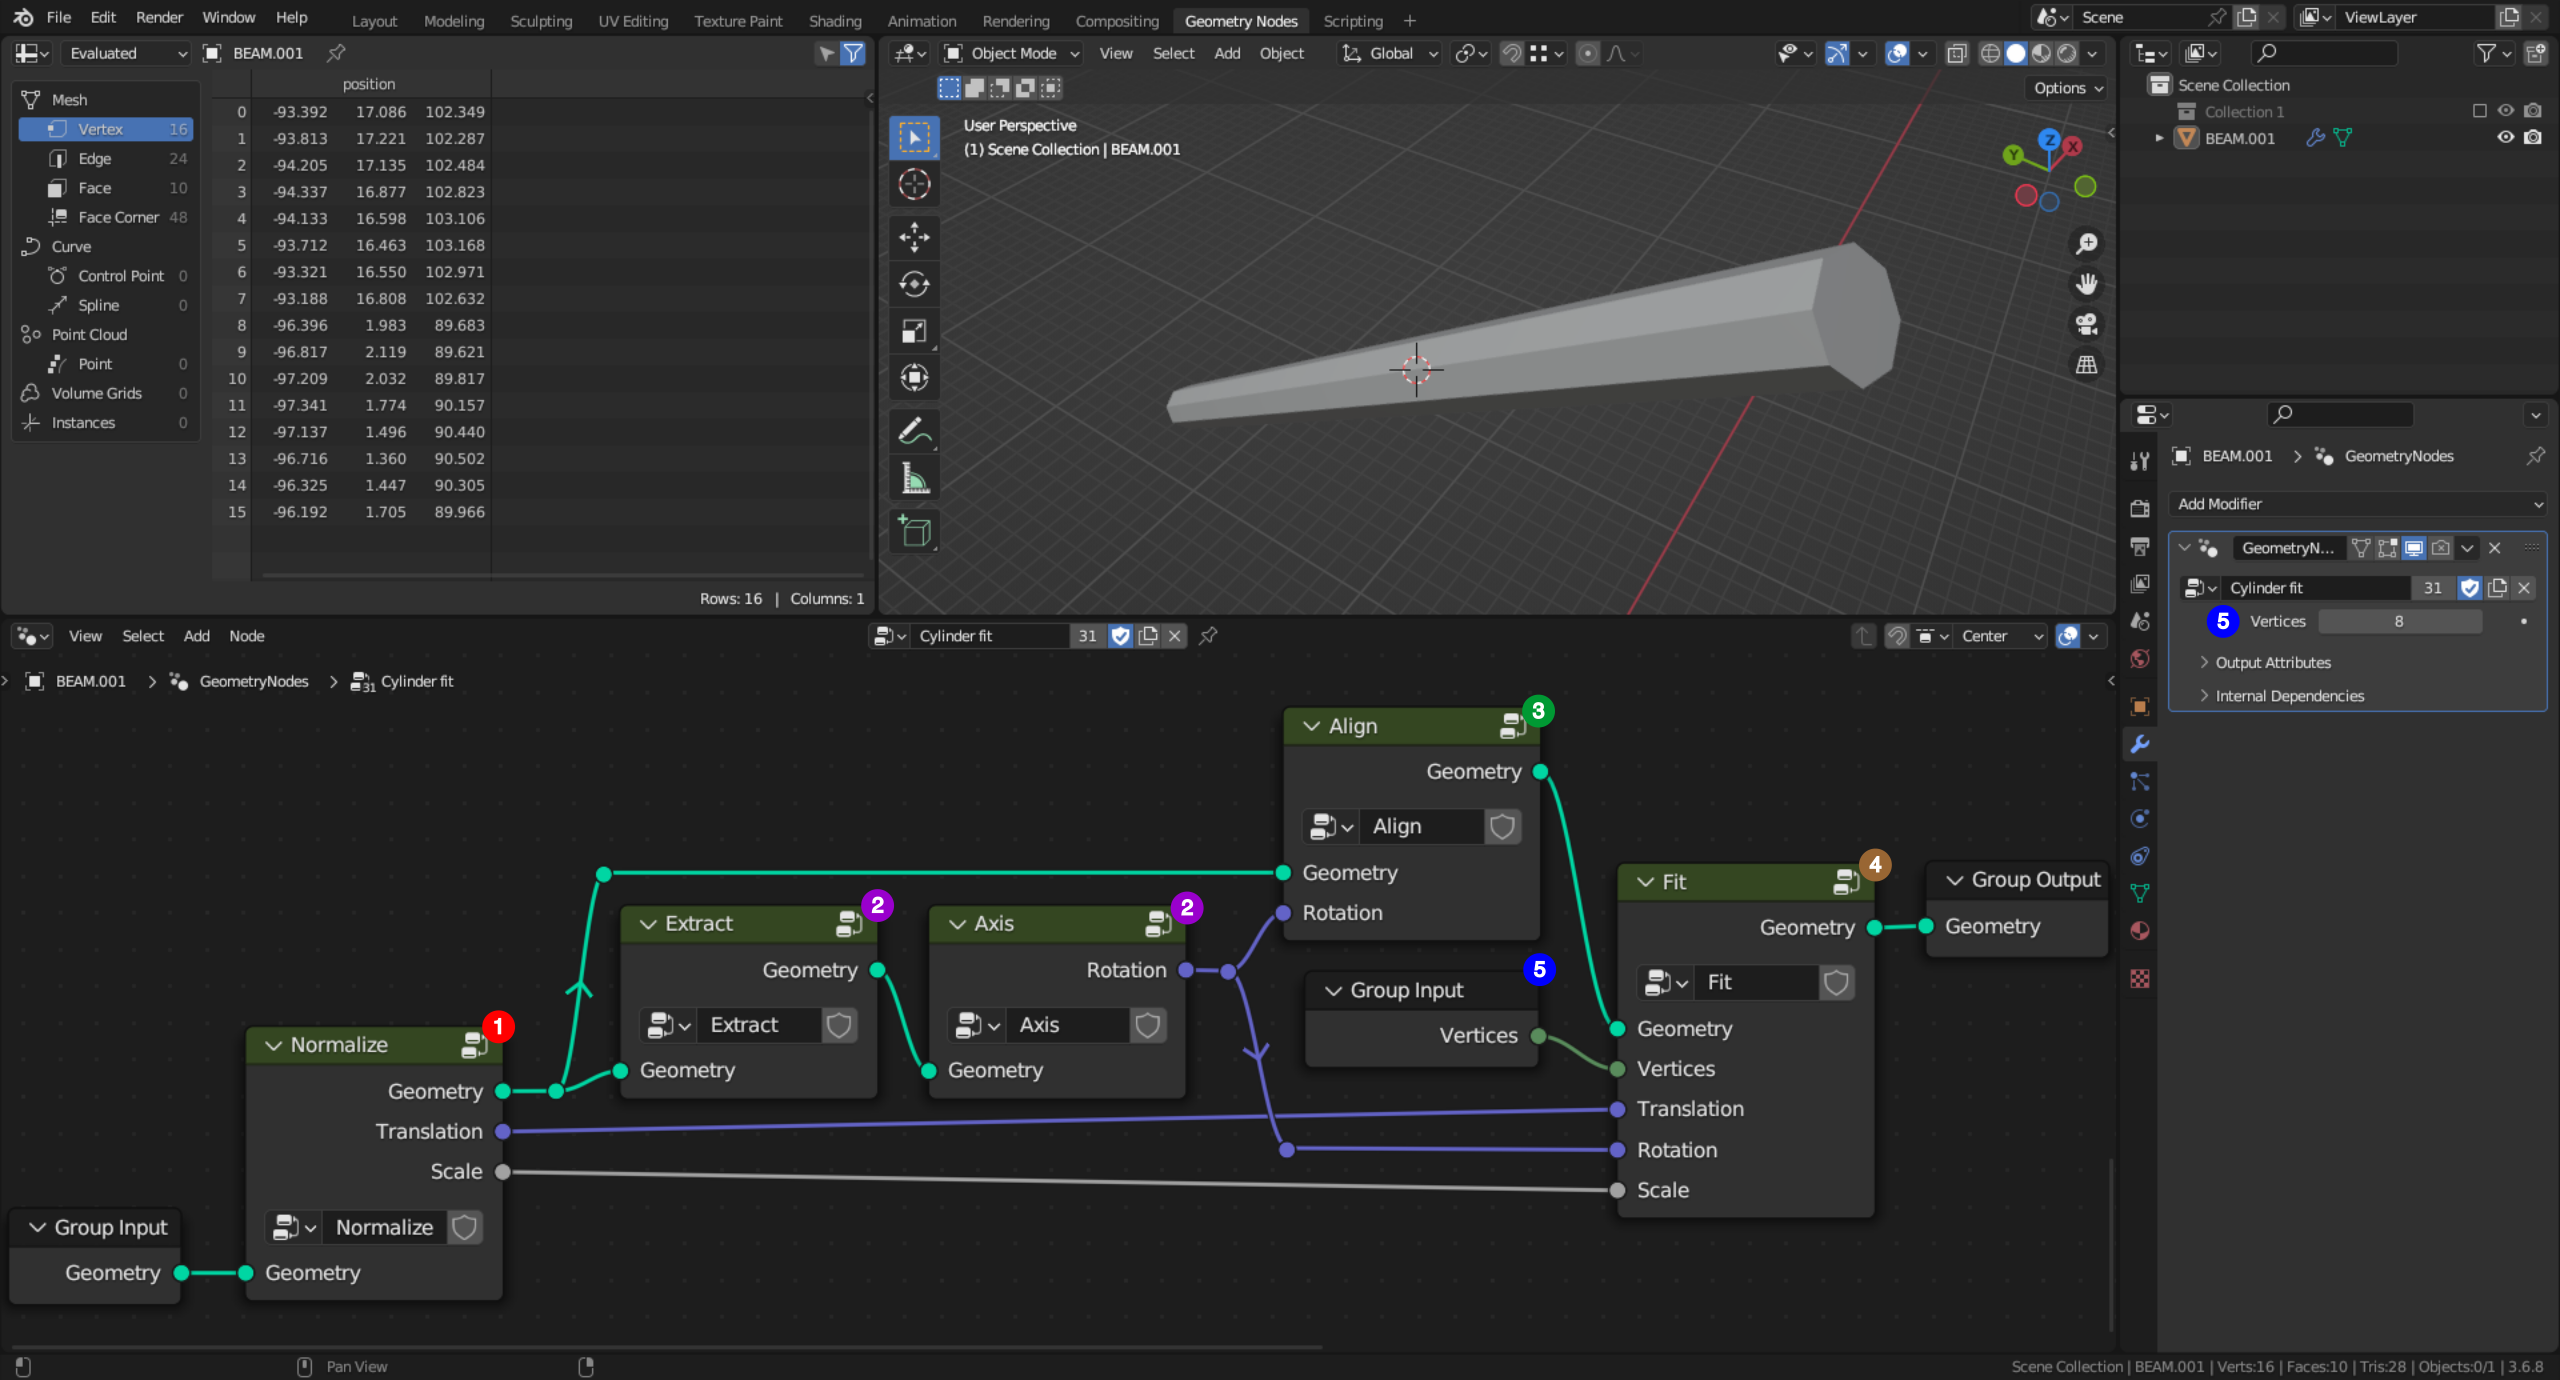Activate the Move tool
The image size is (2560, 1380).
[914, 237]
